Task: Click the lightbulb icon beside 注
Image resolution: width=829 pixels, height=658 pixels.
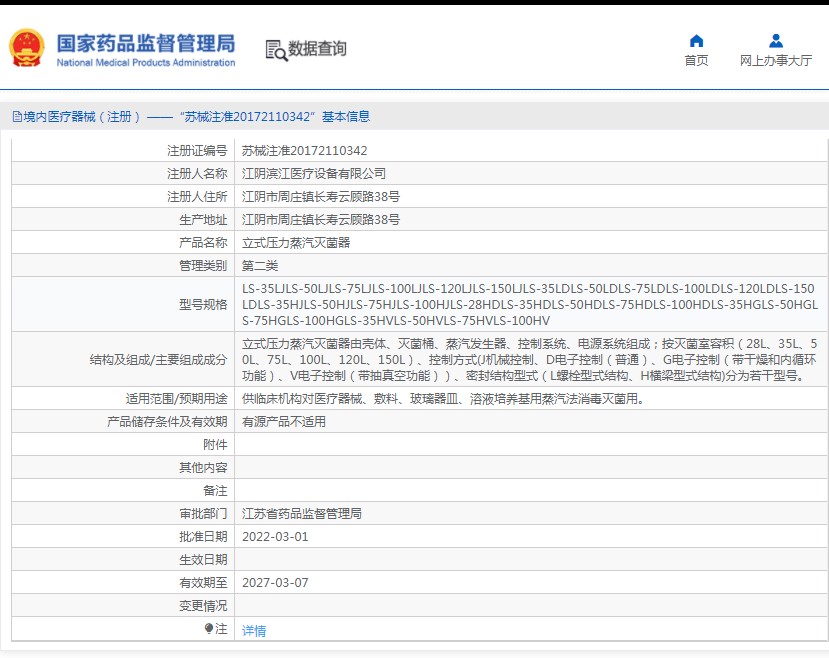Action: click(x=209, y=628)
